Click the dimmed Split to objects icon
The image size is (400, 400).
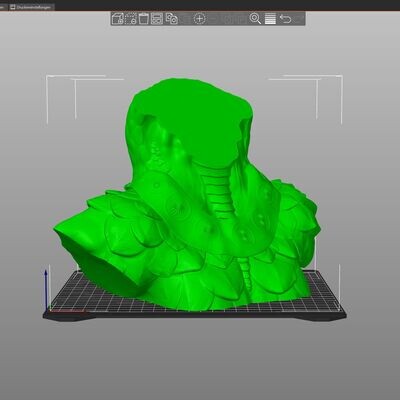[x=227, y=19]
